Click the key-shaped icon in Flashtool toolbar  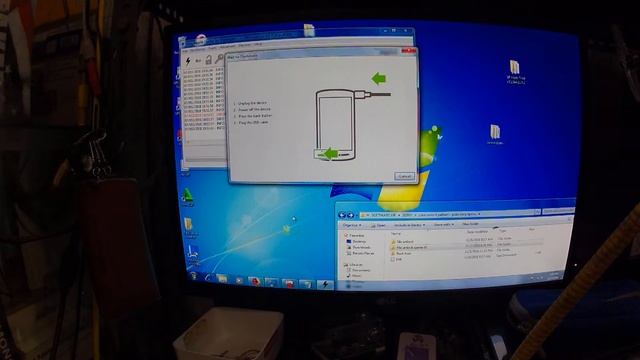coord(219,60)
